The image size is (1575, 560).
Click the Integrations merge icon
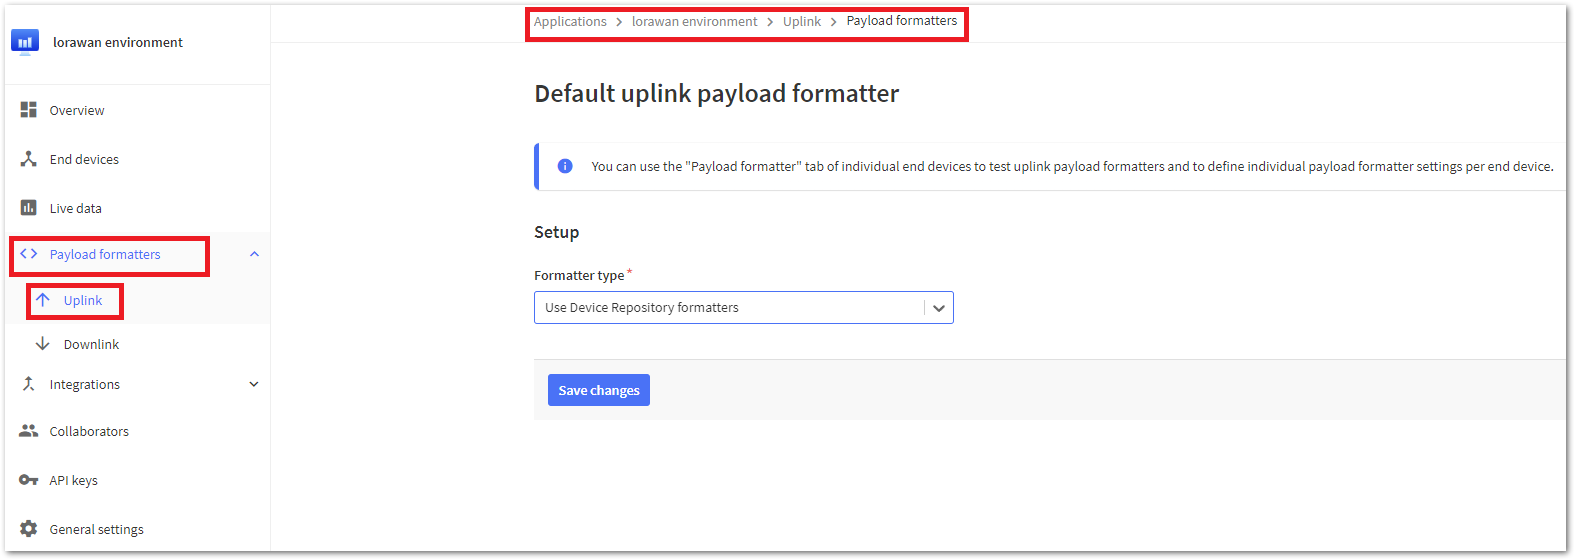[29, 384]
